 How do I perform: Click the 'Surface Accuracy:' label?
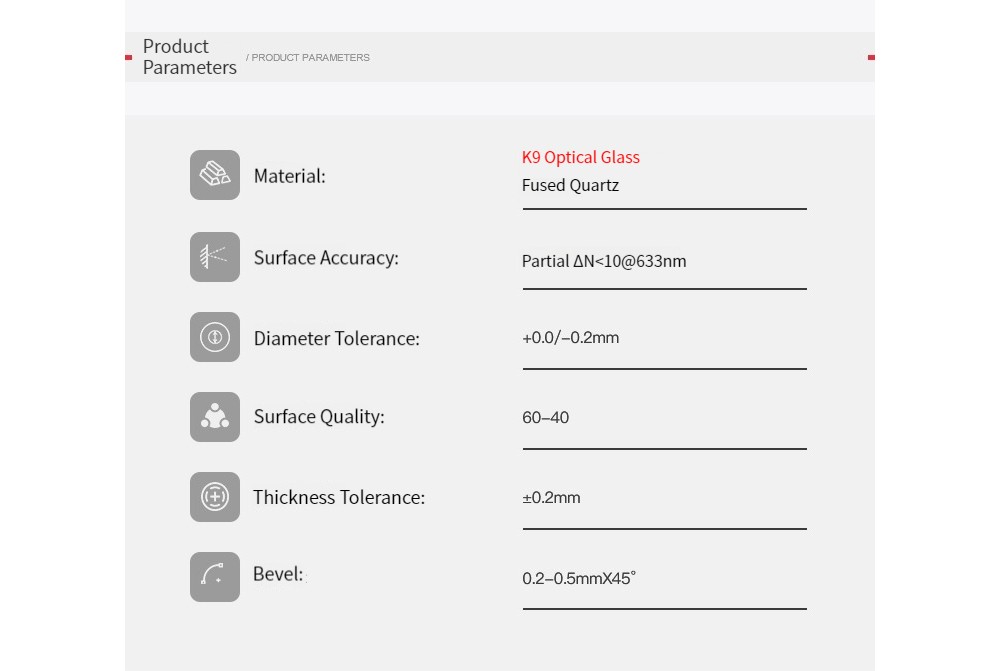point(326,258)
